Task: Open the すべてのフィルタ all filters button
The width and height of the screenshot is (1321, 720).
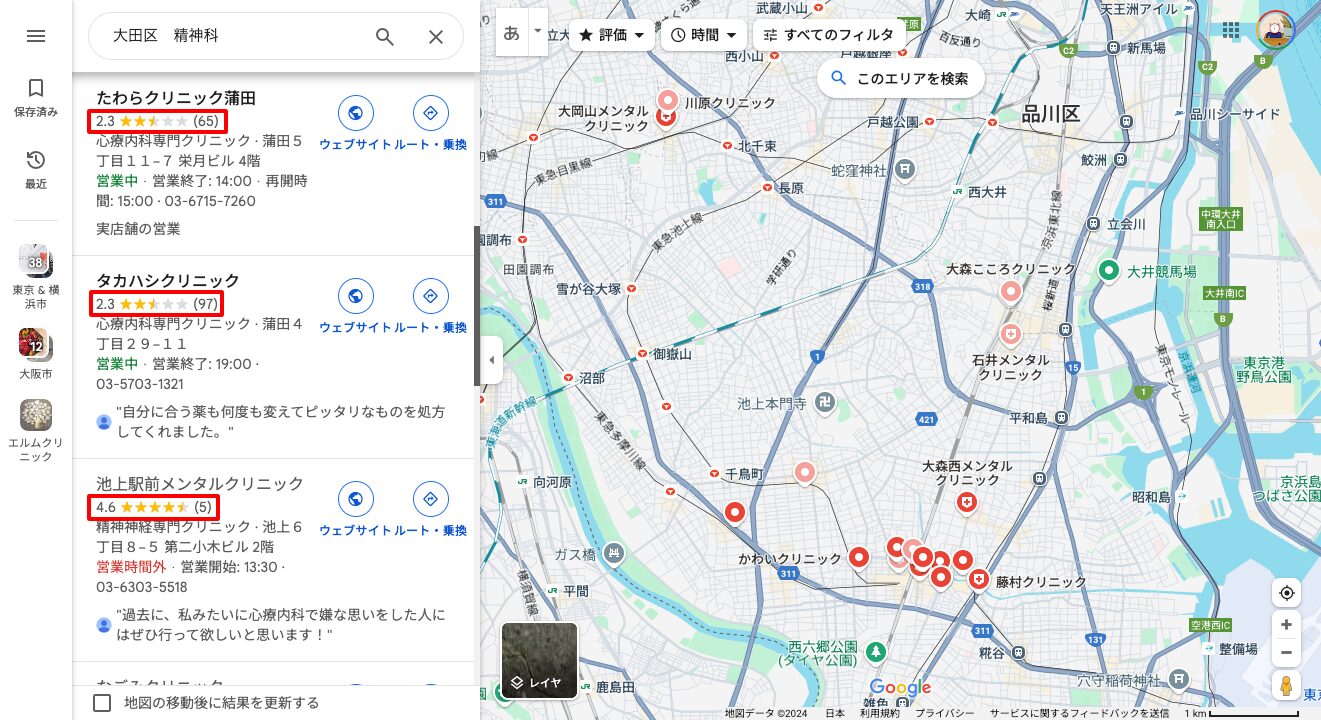Action: [x=829, y=35]
